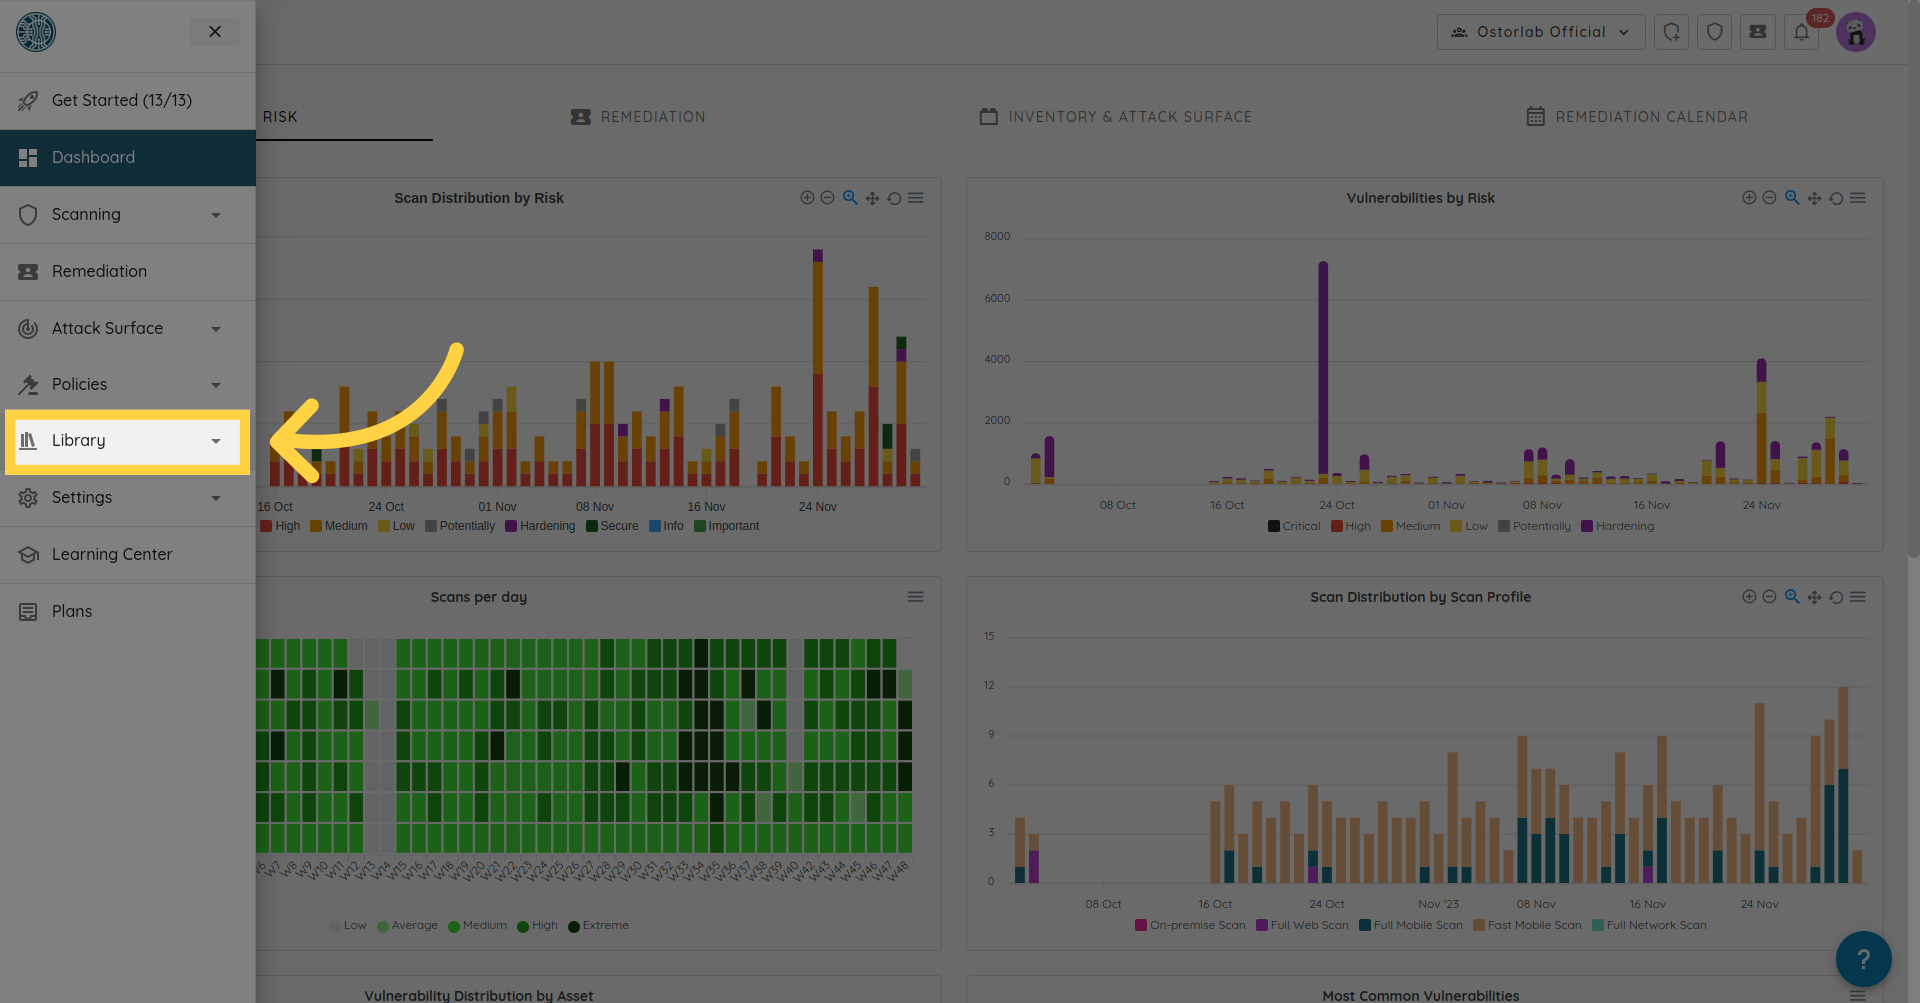
Task: Toggle Secure series in Scan Distribution legend
Action: click(612, 526)
